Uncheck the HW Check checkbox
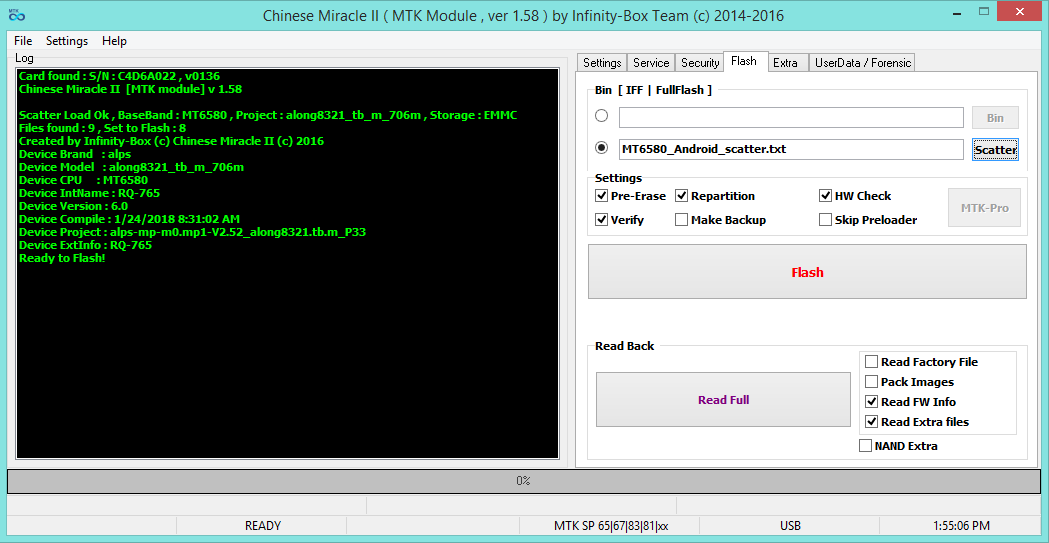The image size is (1049, 543). [x=825, y=196]
